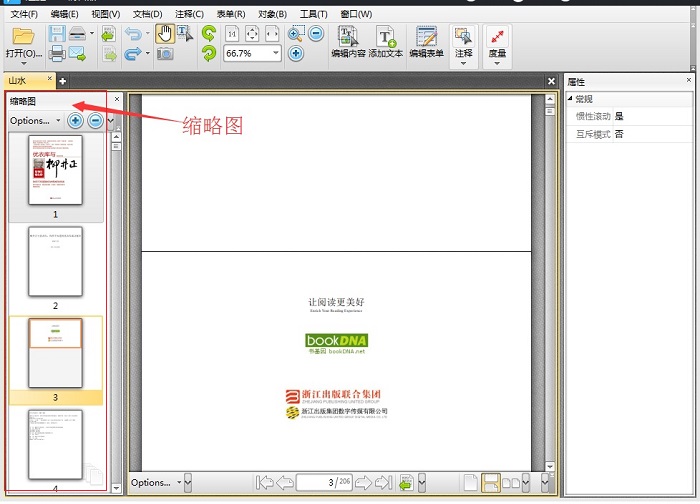Click the fit page icon
The height and width of the screenshot is (504, 700).
click(x=252, y=34)
